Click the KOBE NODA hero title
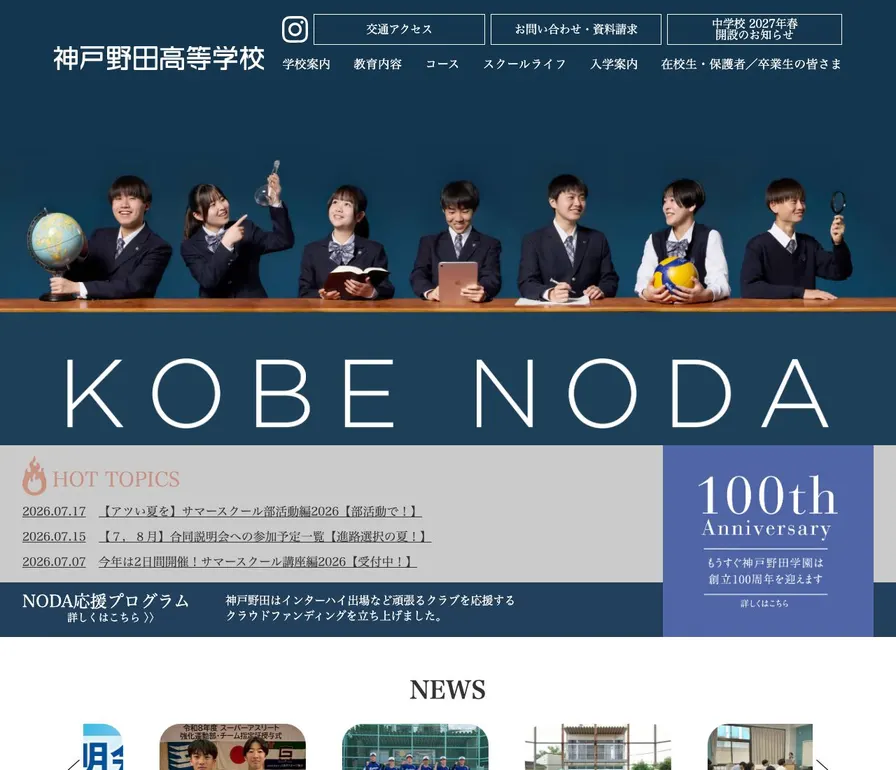Screen dimensions: 896x770 pos(447,393)
